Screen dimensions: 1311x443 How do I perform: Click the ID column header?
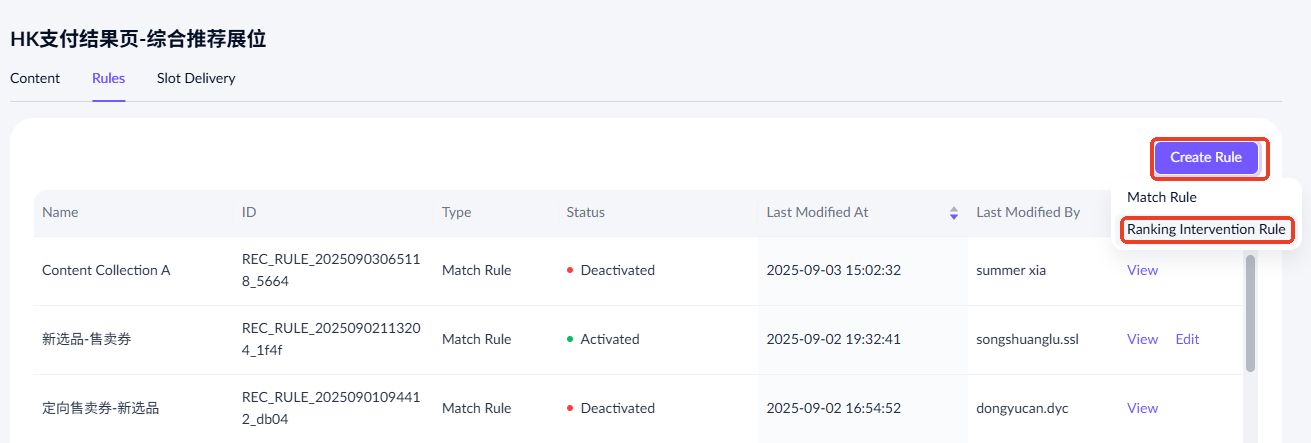click(x=250, y=213)
